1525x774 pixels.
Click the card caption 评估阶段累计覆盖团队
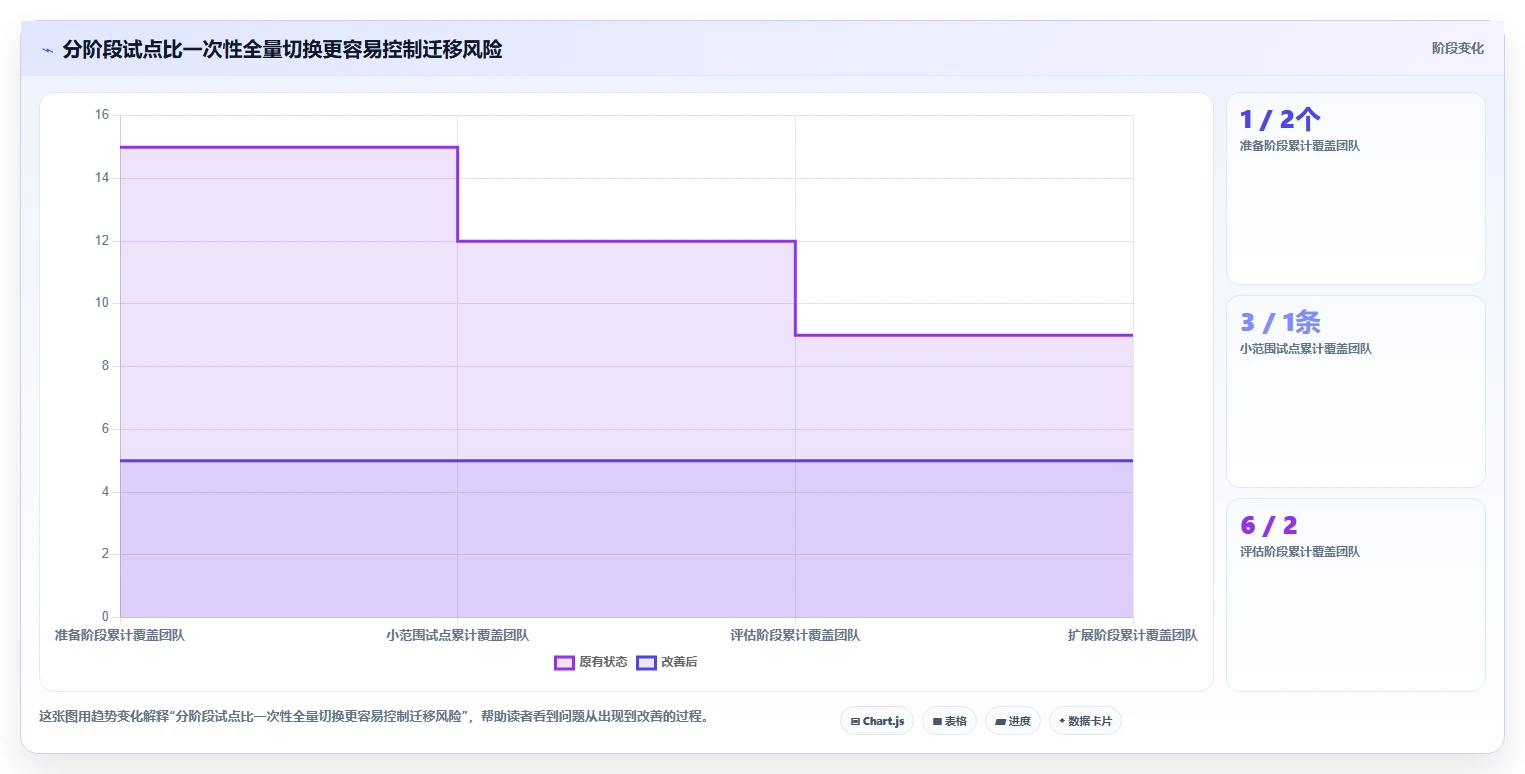click(x=1299, y=552)
